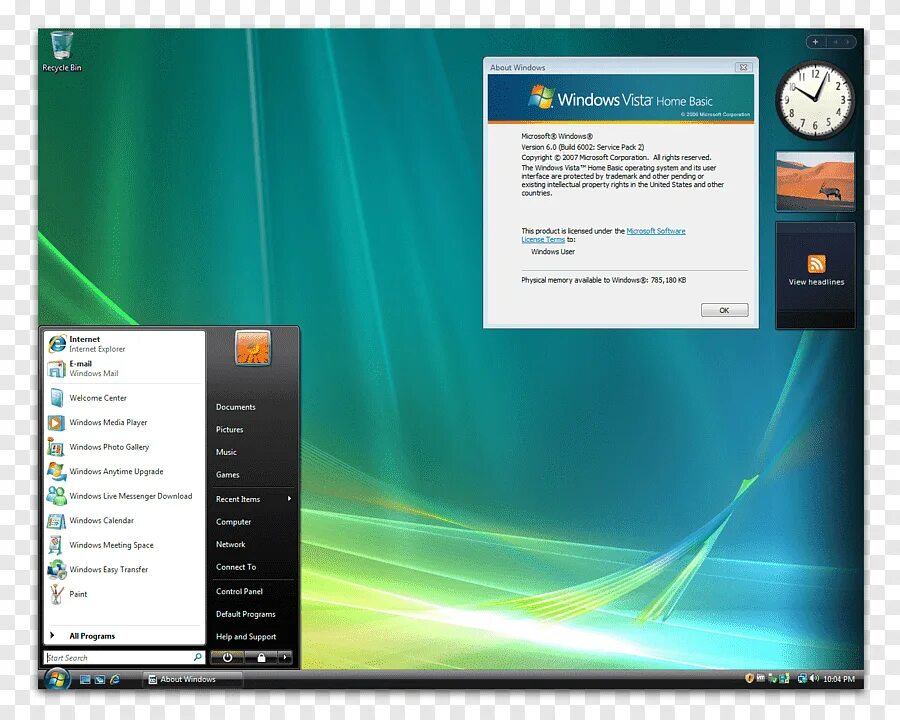Click the 10:04 PM taskbar clock
Image resolution: width=900 pixels, height=720 pixels.
point(839,679)
